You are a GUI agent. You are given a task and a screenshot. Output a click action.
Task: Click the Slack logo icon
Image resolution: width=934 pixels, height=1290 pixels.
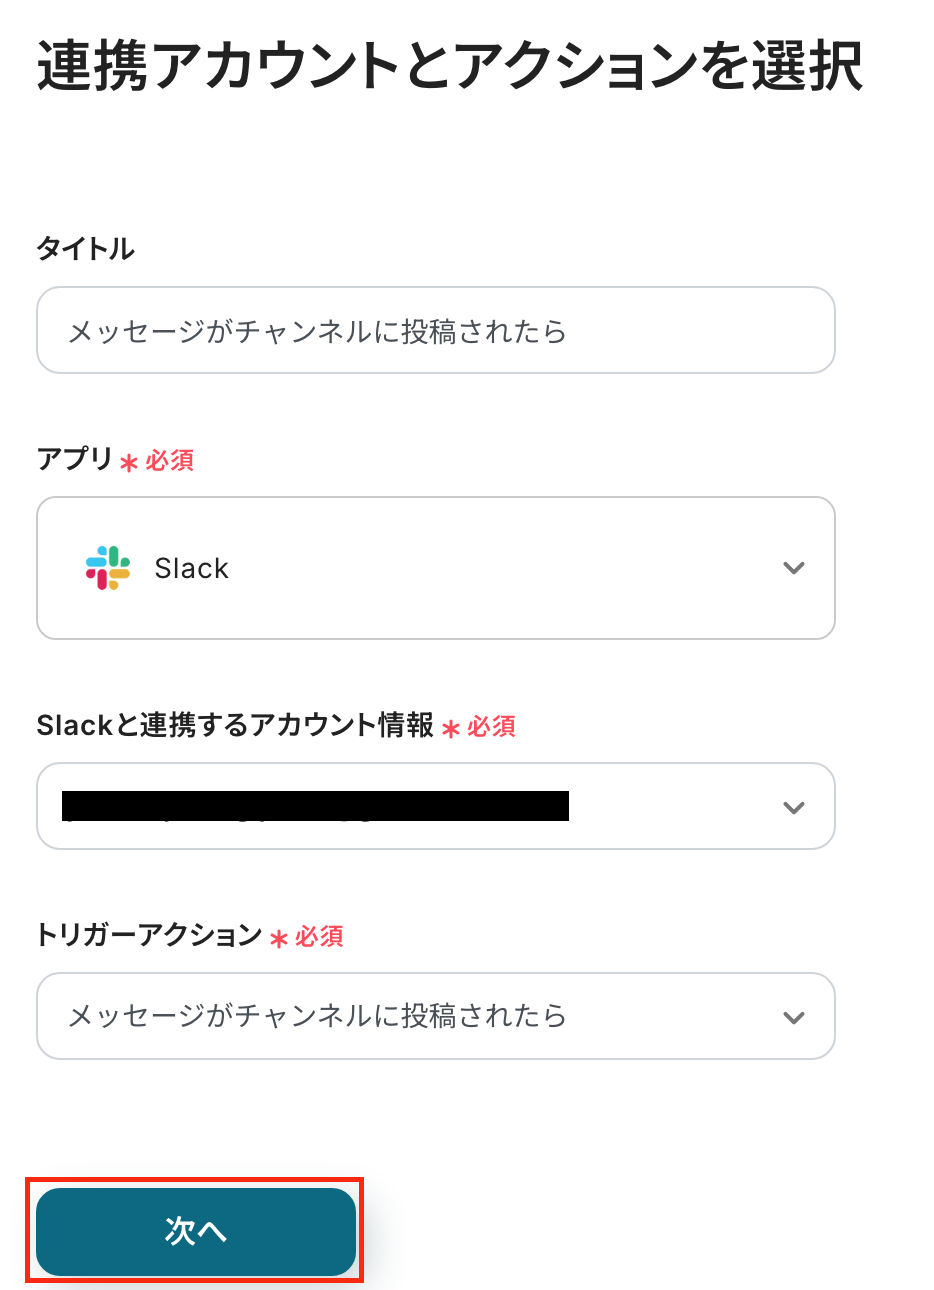[x=108, y=568]
